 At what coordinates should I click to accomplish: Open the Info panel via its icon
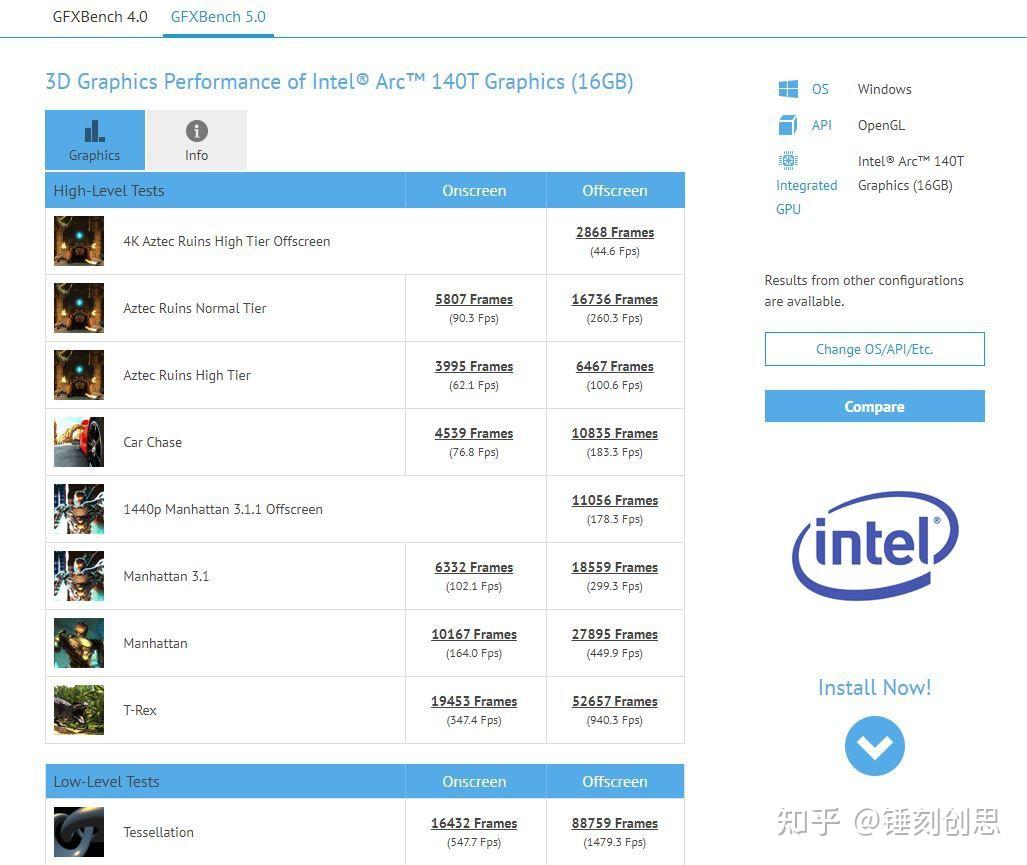pyautogui.click(x=196, y=130)
